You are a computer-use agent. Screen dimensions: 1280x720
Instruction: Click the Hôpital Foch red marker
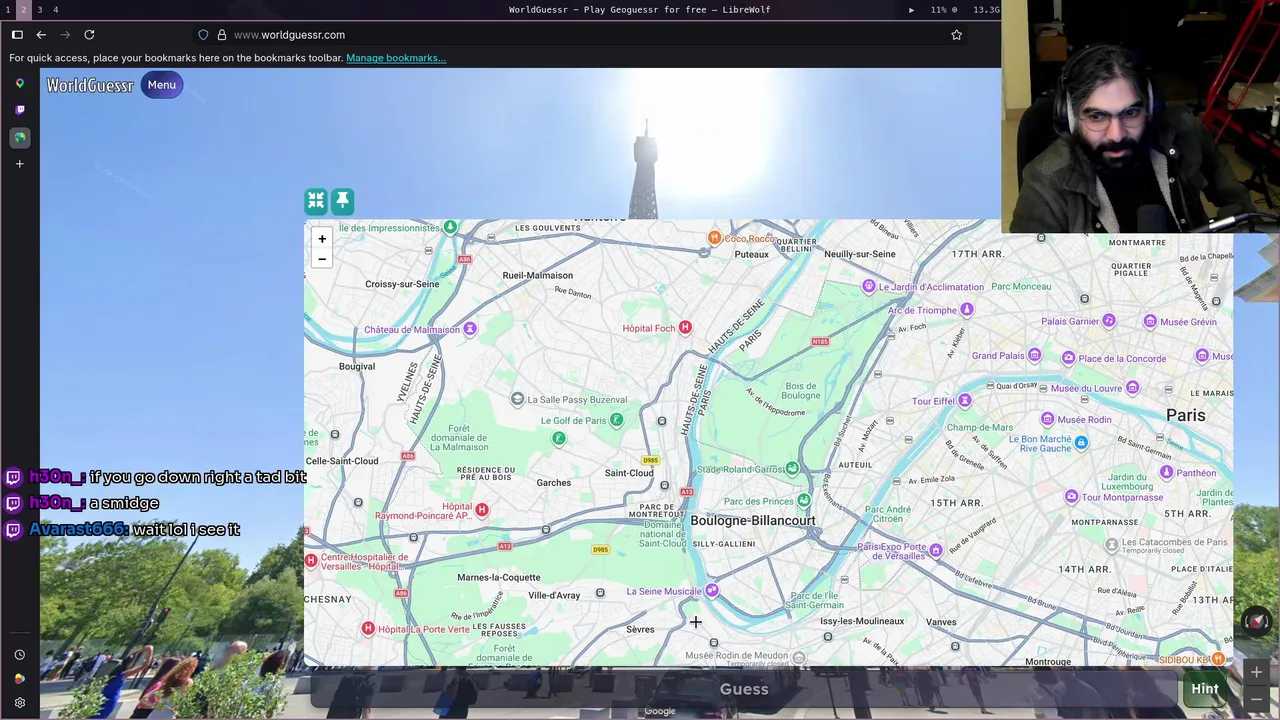[685, 328]
